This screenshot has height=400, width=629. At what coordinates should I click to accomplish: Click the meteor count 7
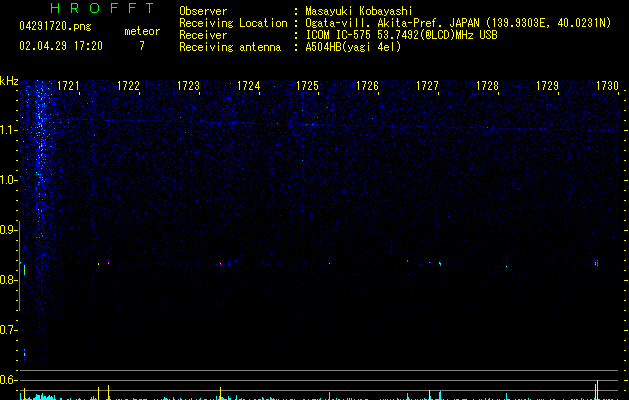click(x=142, y=46)
